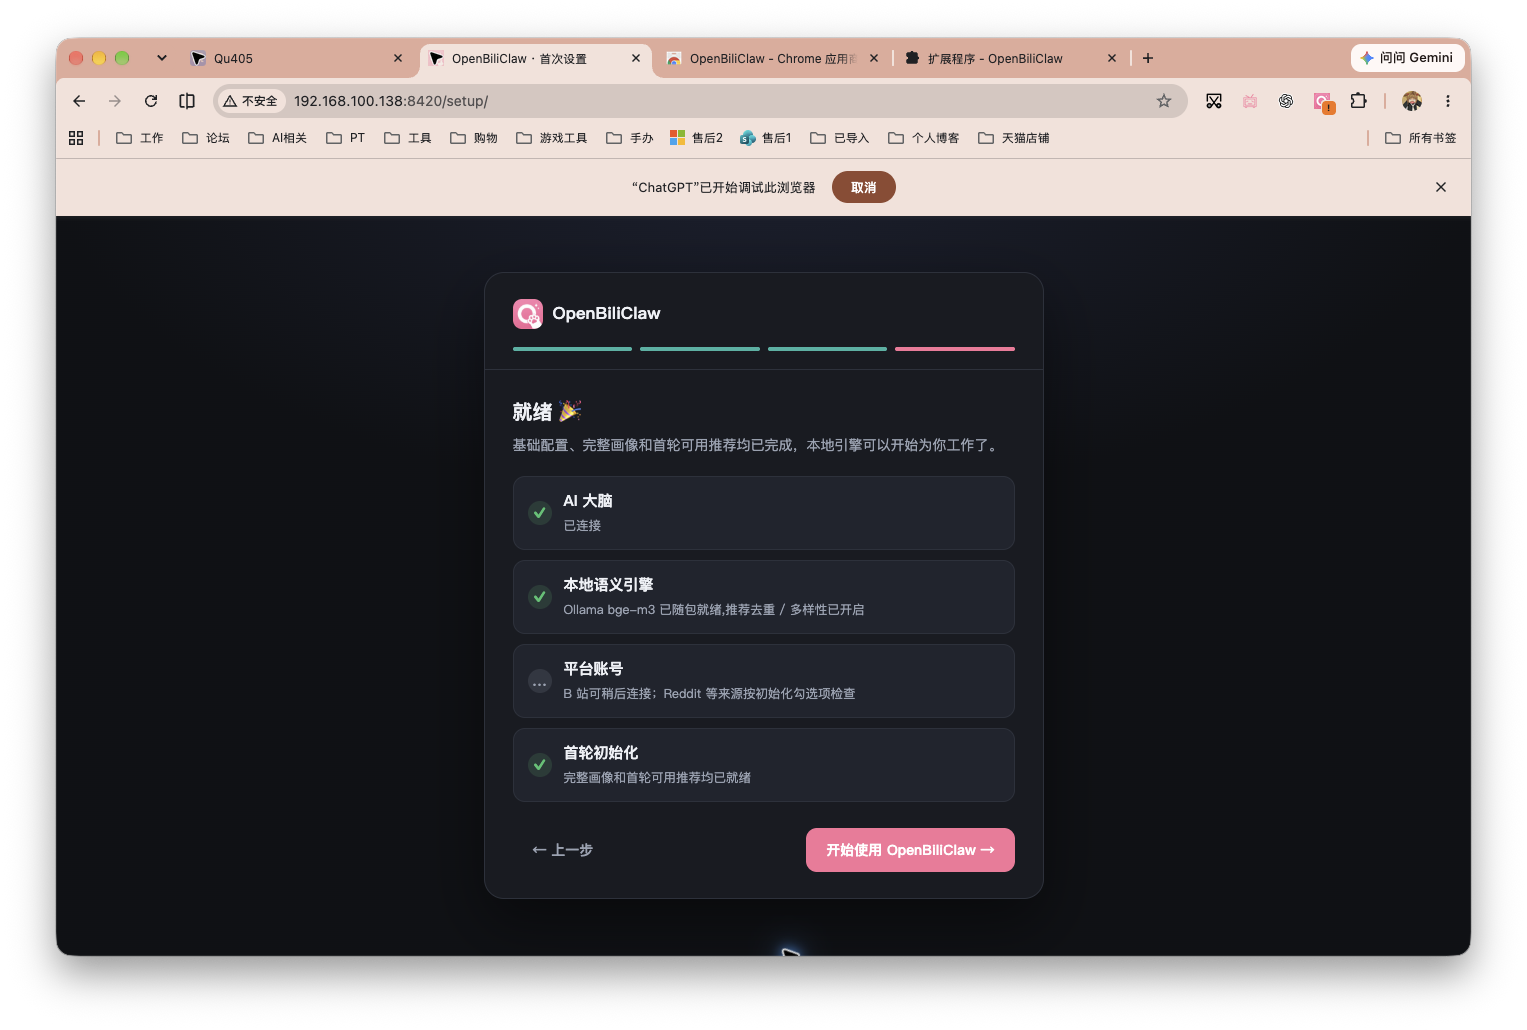
Task: Reload the setup page
Action: pos(151,101)
